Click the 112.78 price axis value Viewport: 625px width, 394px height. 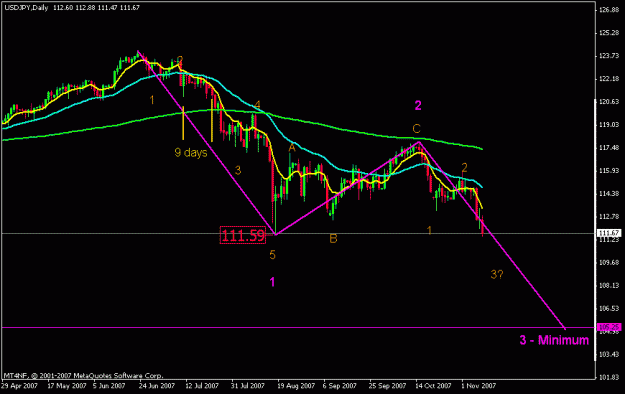point(609,217)
